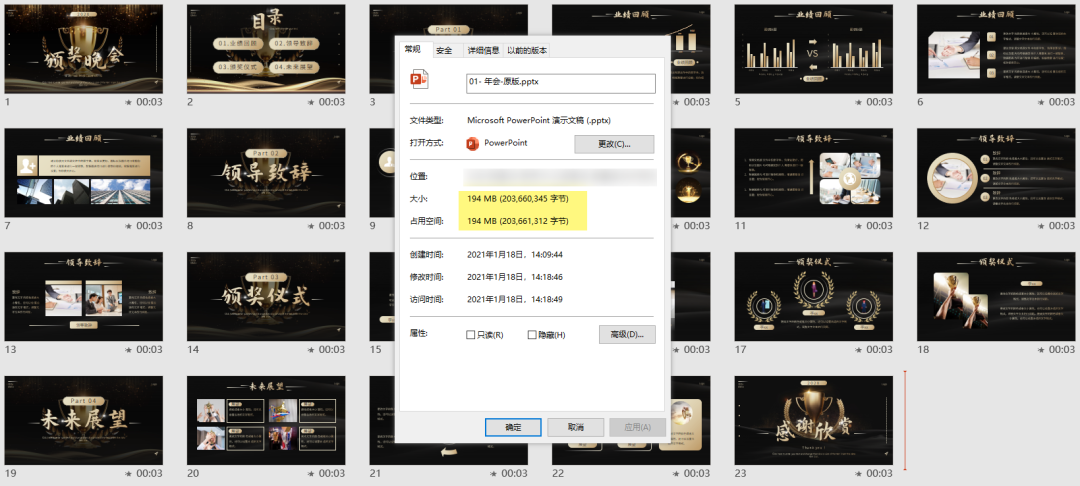The width and height of the screenshot is (1080, 486).
Task: Click the transition star under slide 4
Action: [676, 102]
